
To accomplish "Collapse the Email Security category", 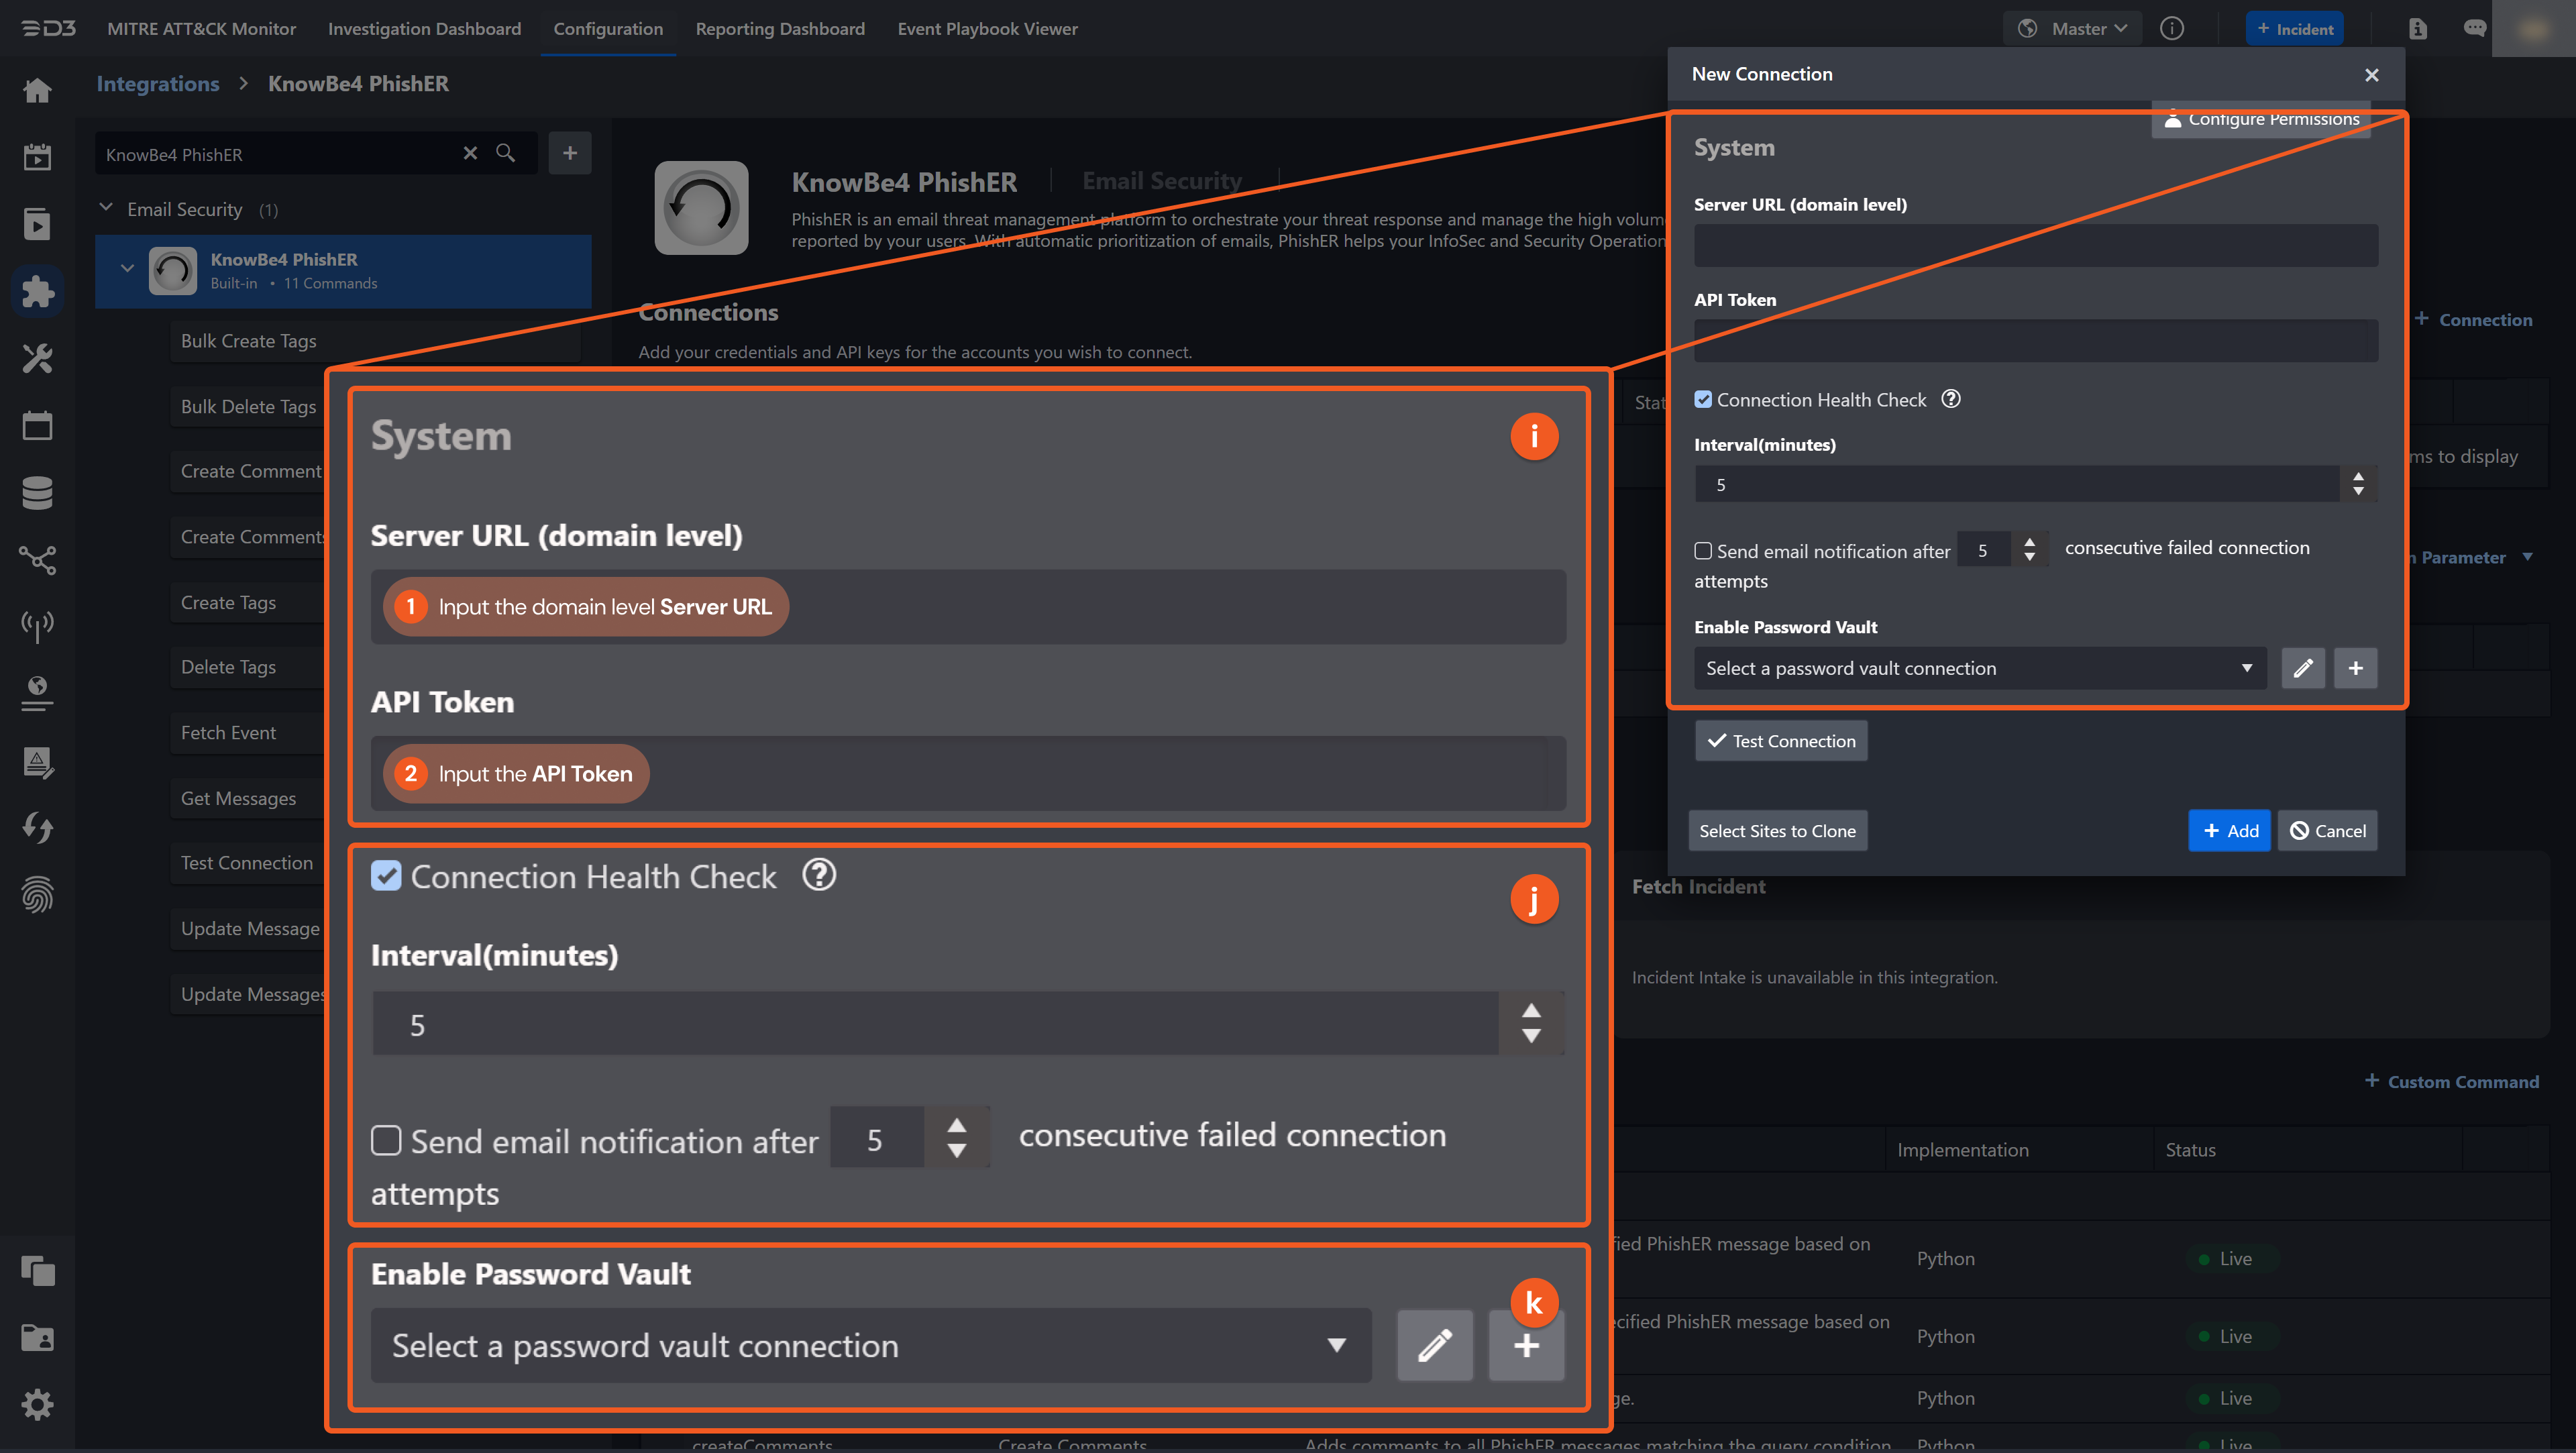I will tap(106, 208).
